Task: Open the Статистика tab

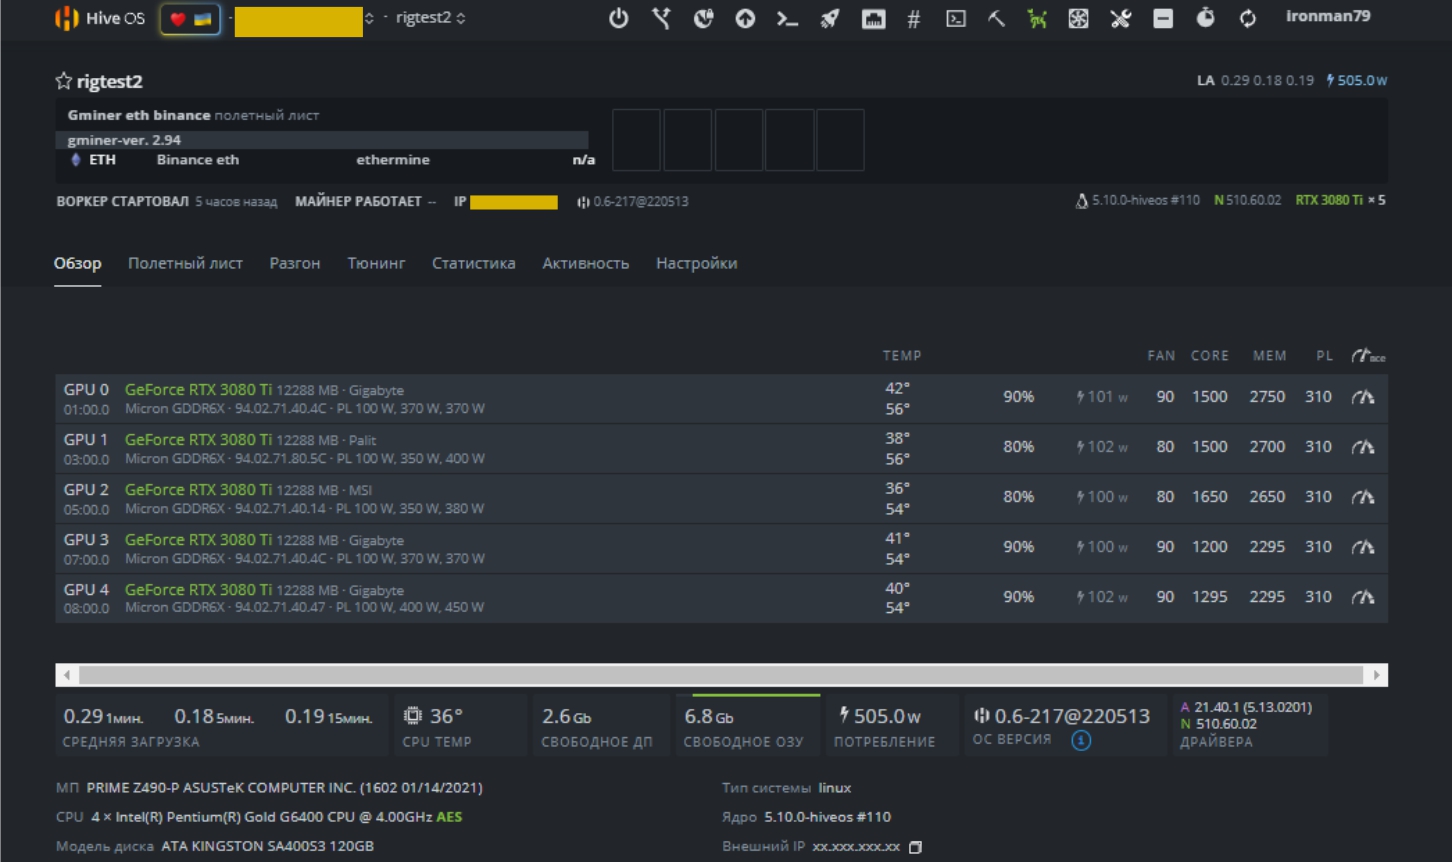Action: [x=474, y=263]
